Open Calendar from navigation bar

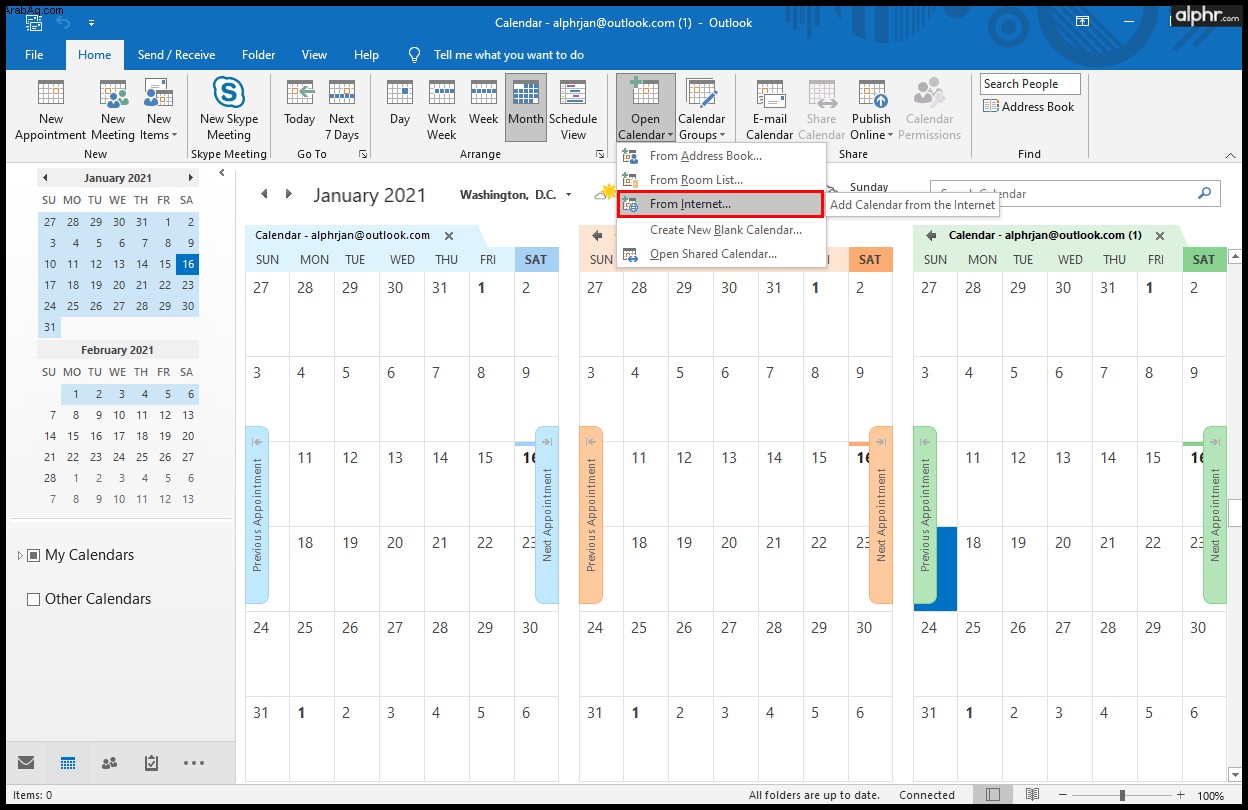tap(68, 763)
